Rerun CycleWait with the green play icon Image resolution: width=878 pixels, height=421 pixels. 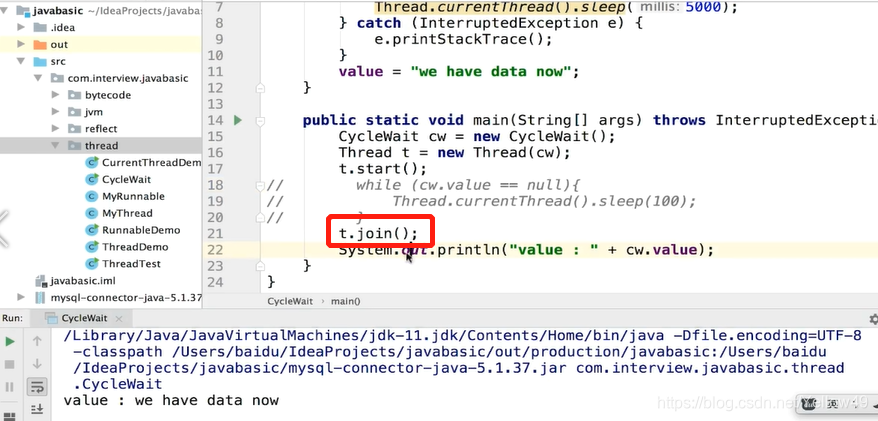pos(10,342)
